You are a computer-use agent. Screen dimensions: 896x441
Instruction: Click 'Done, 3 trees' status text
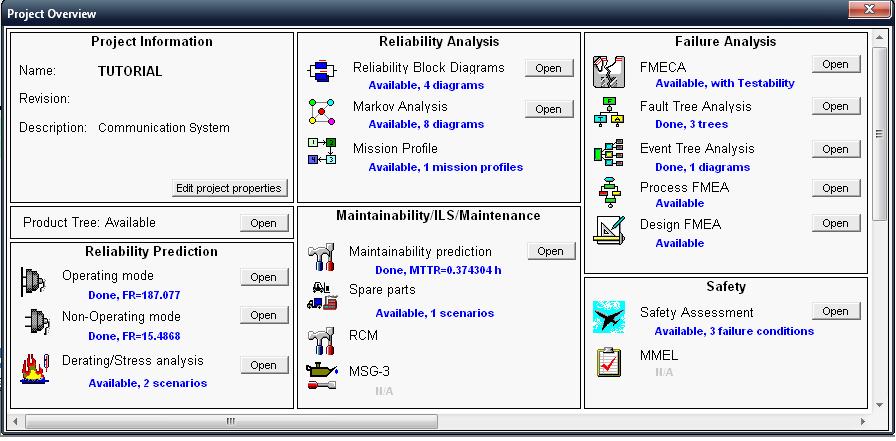tap(691, 125)
